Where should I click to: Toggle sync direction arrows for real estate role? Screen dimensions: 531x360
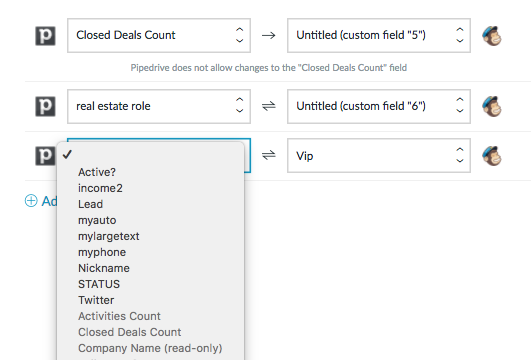[x=269, y=106]
